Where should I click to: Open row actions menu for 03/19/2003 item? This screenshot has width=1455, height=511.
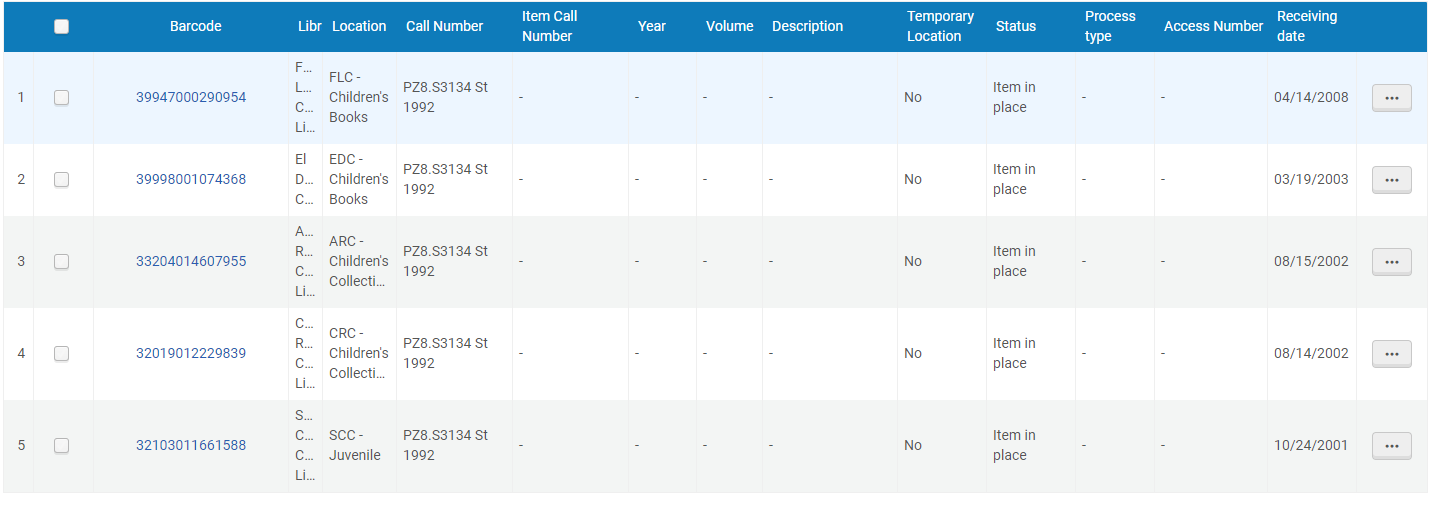click(1391, 180)
